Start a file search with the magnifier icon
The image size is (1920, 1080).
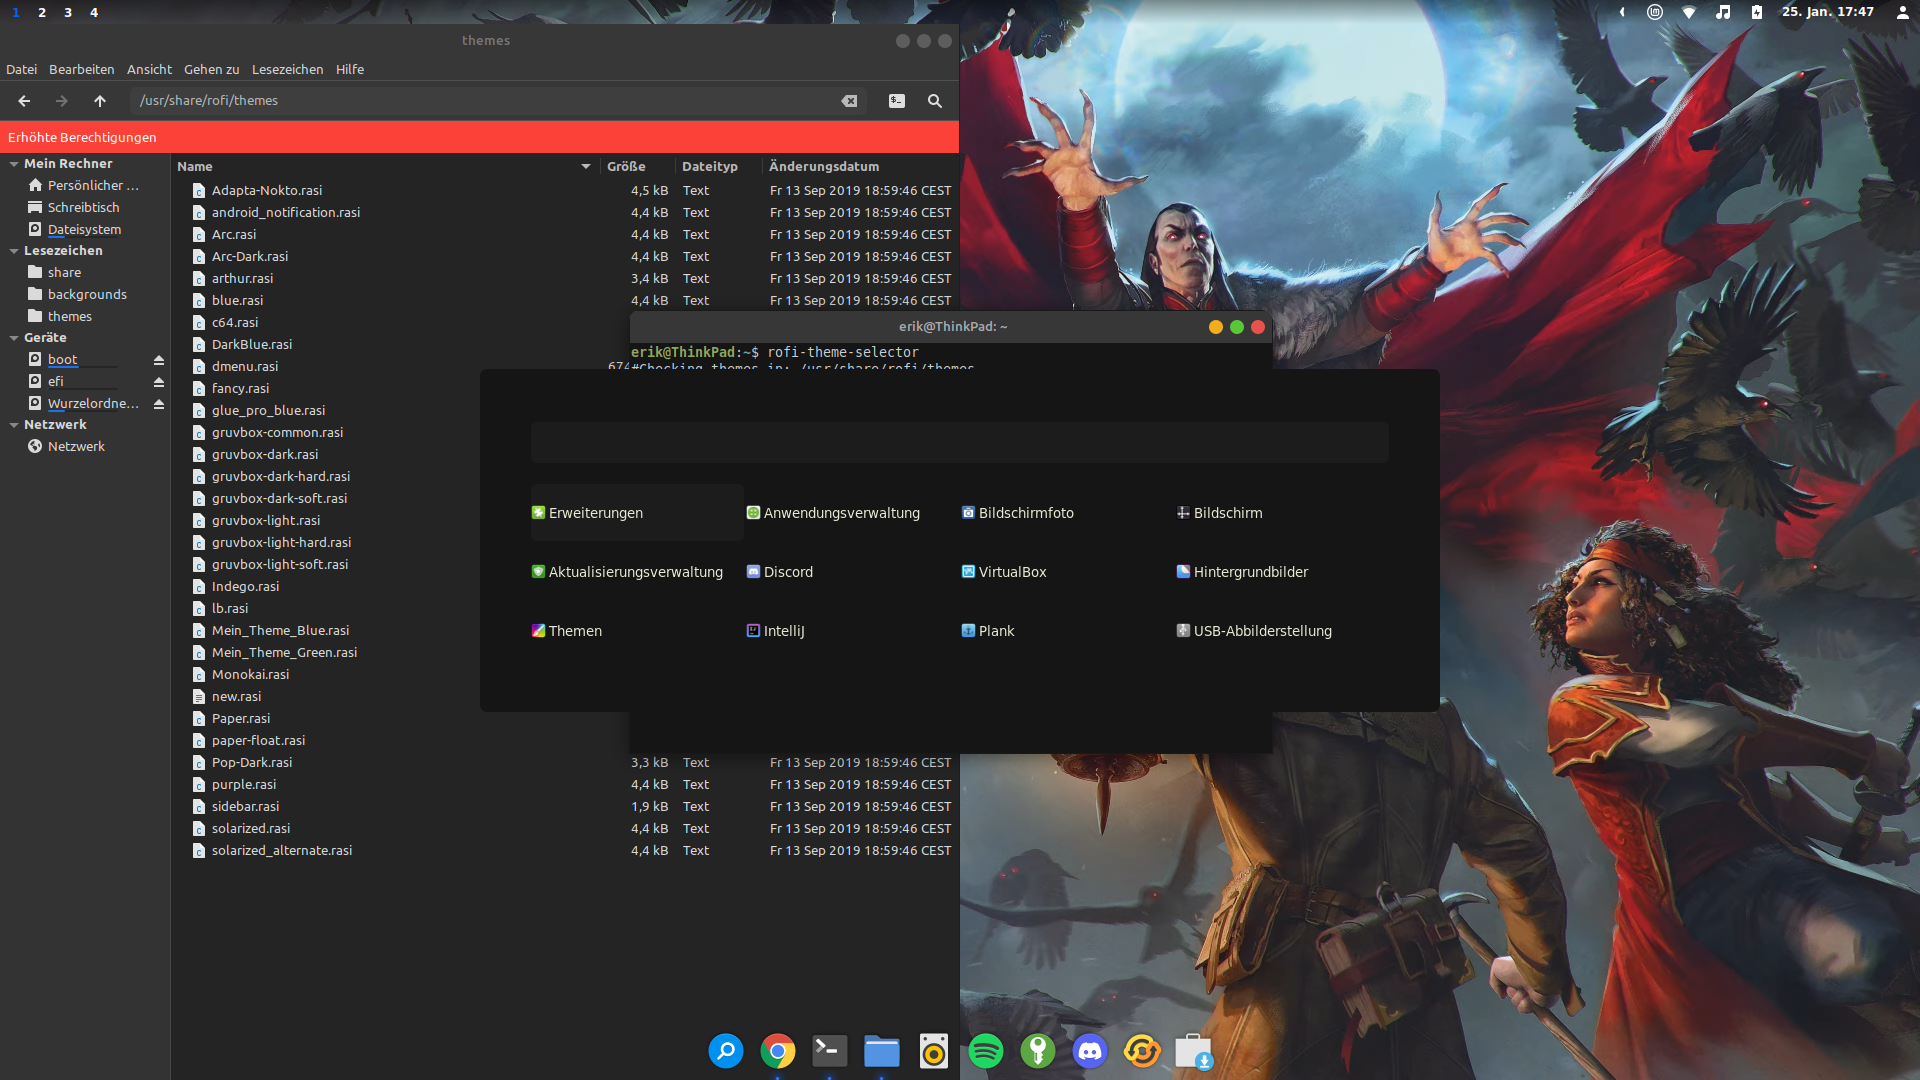[x=934, y=101]
